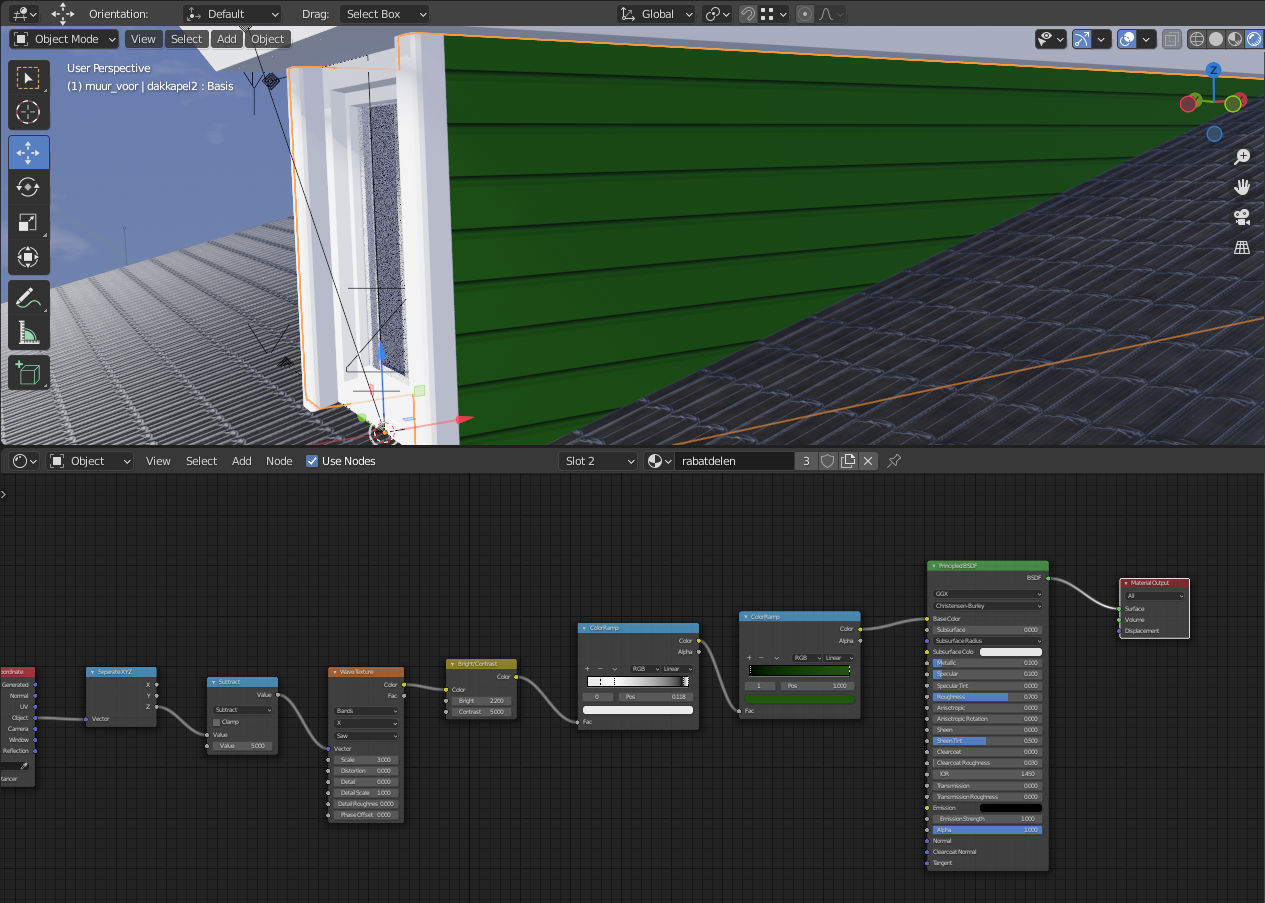The height and width of the screenshot is (903, 1265).
Task: Open the Slot 2 material slot dropdown
Action: 598,461
